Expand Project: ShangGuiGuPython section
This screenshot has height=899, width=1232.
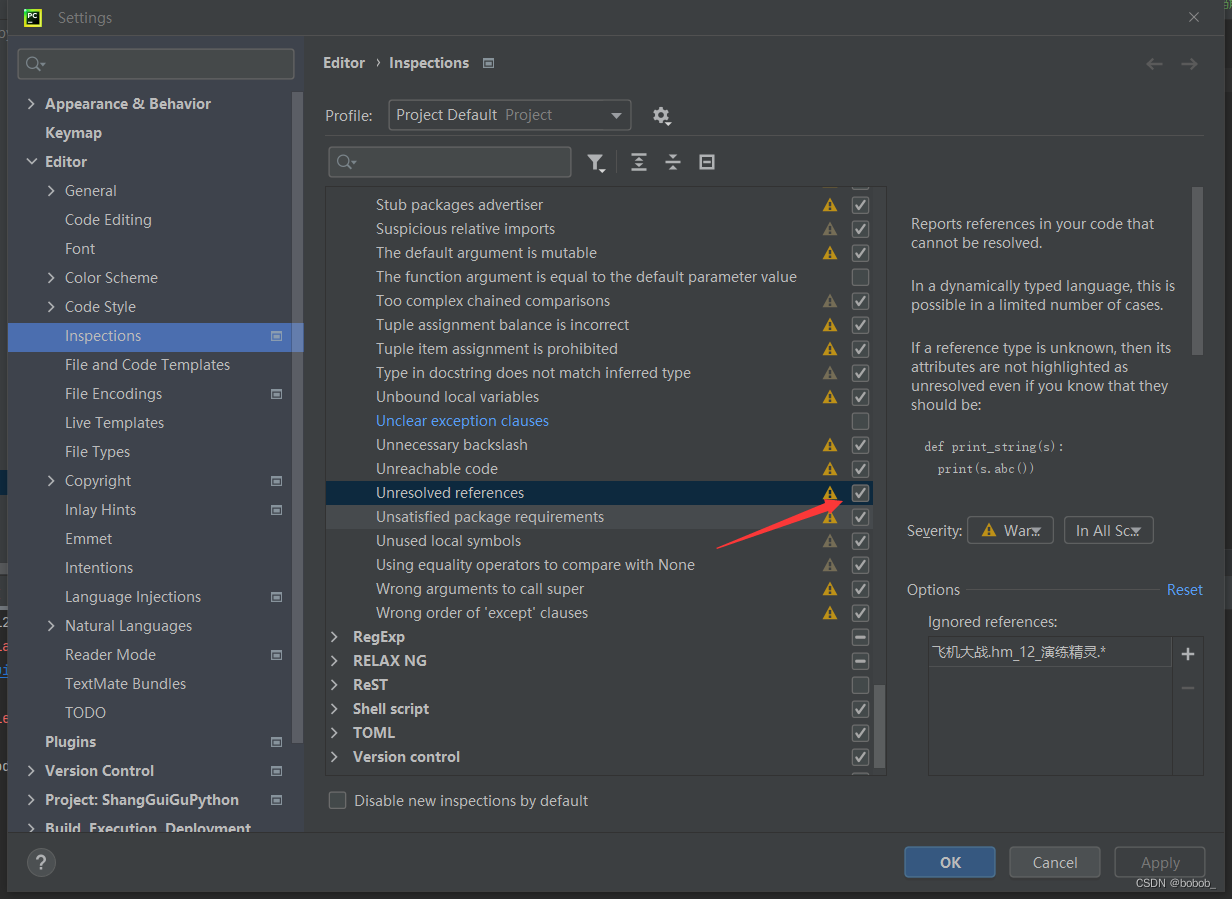point(31,800)
